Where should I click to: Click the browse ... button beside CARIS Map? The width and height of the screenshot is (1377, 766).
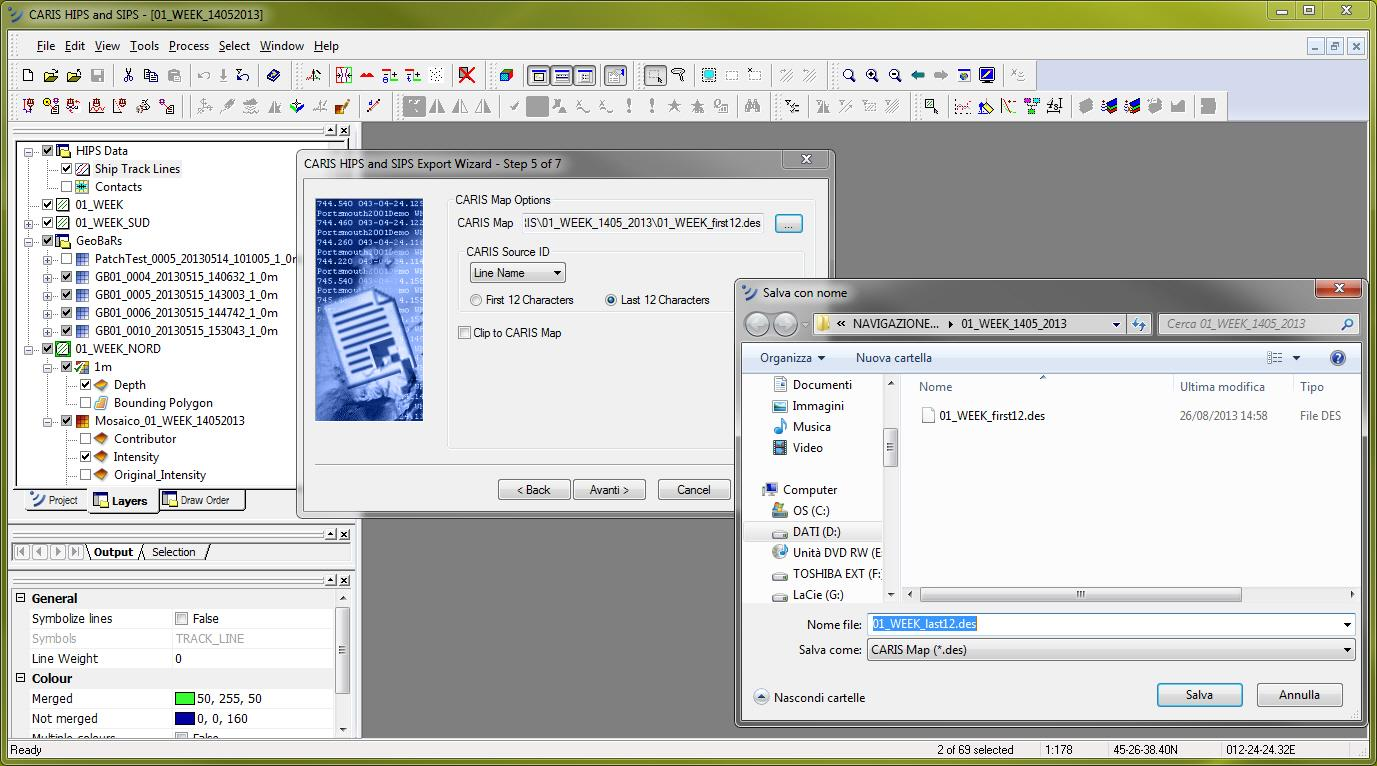788,224
